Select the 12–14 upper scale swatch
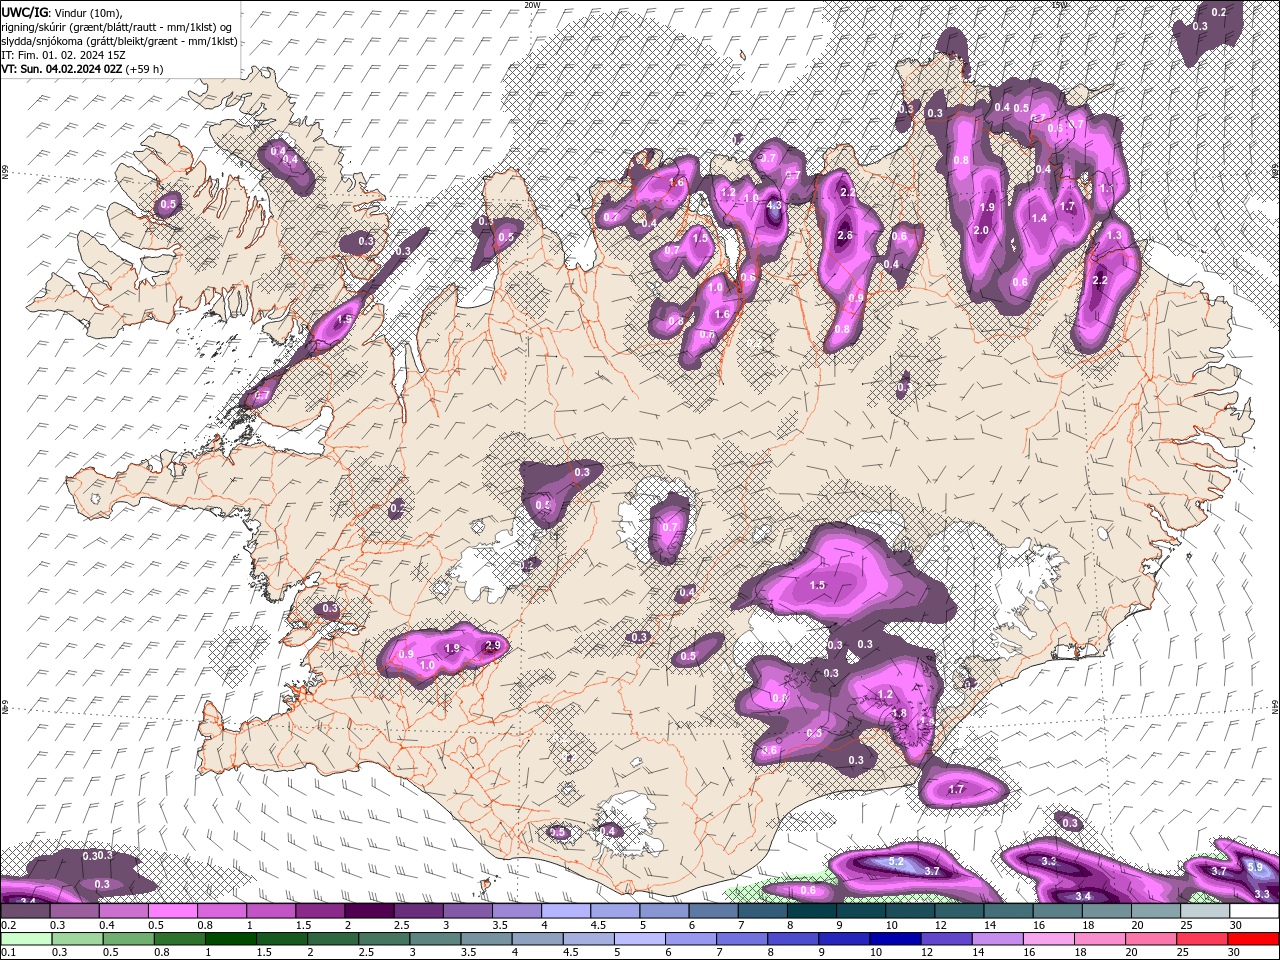The width and height of the screenshot is (1280, 960). [x=960, y=911]
